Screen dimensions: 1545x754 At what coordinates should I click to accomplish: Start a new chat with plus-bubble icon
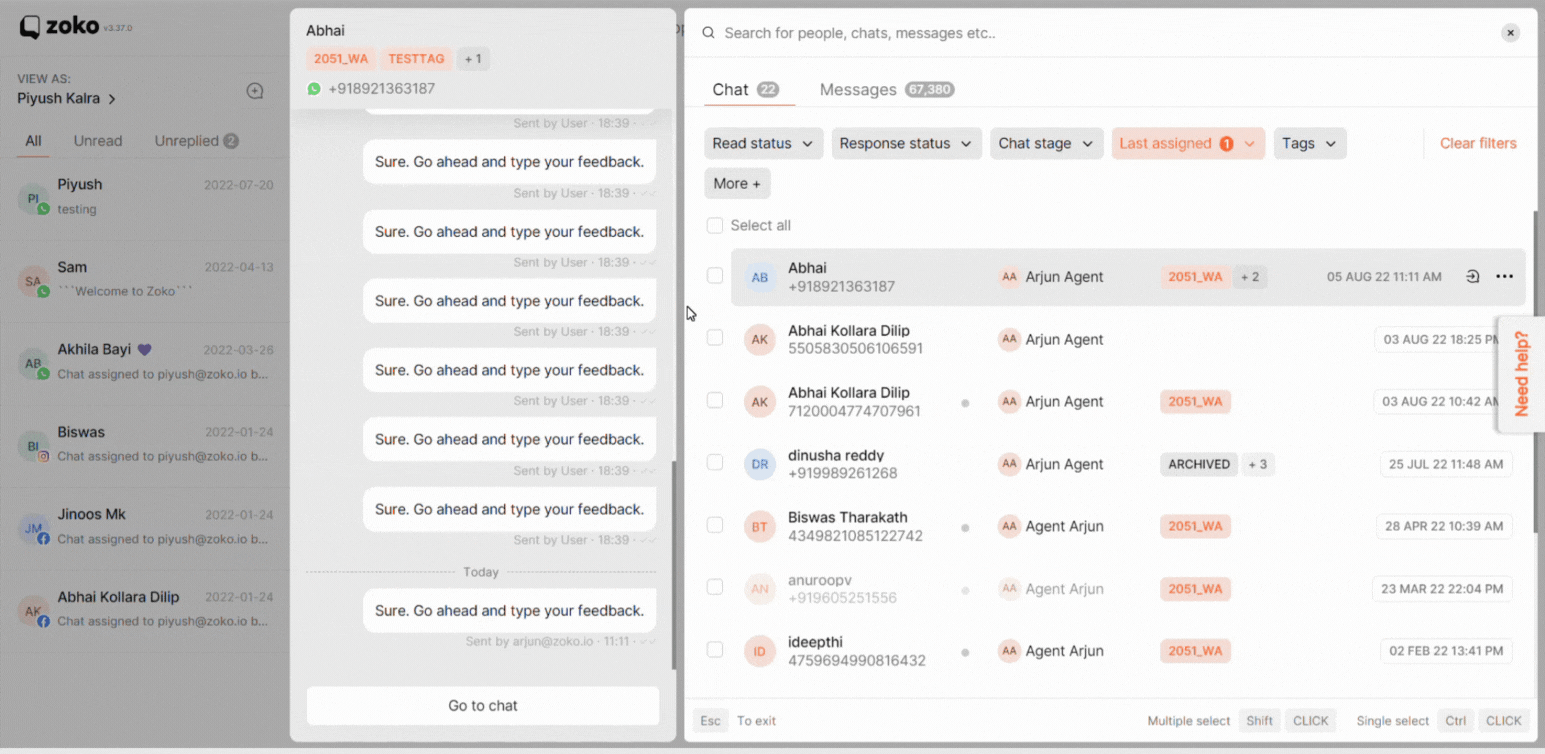255,91
